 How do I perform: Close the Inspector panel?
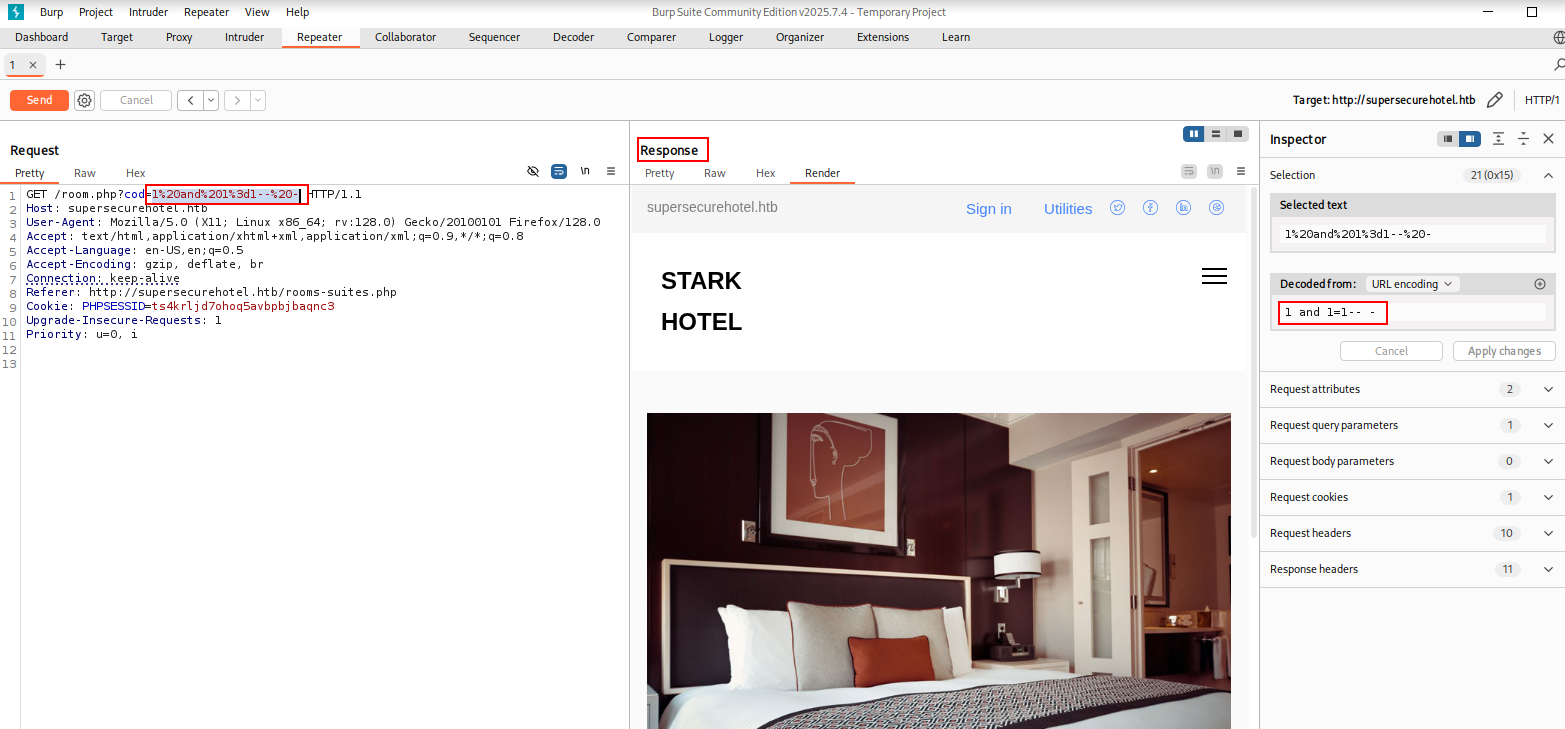click(1548, 139)
